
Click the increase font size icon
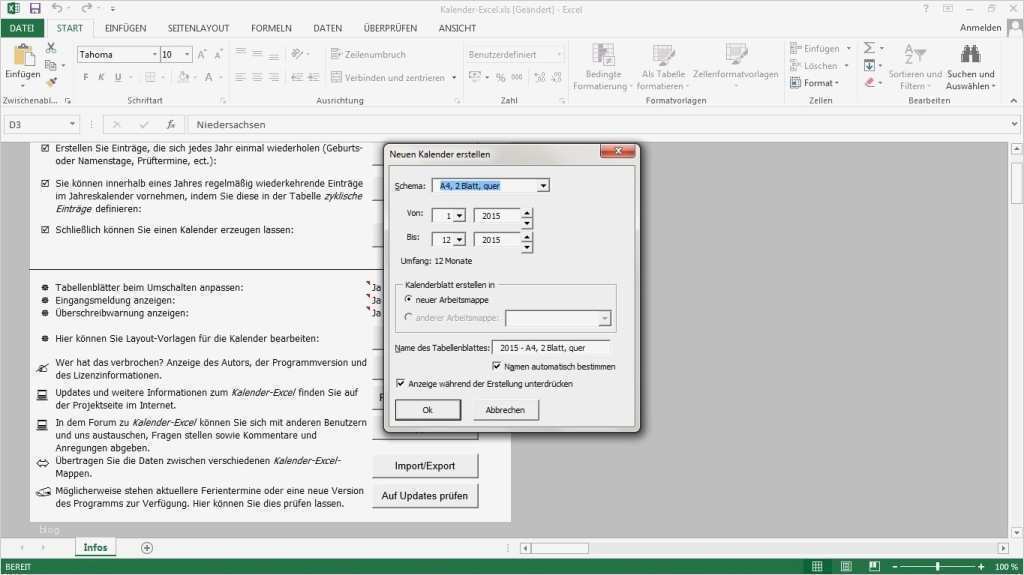pyautogui.click(x=202, y=54)
